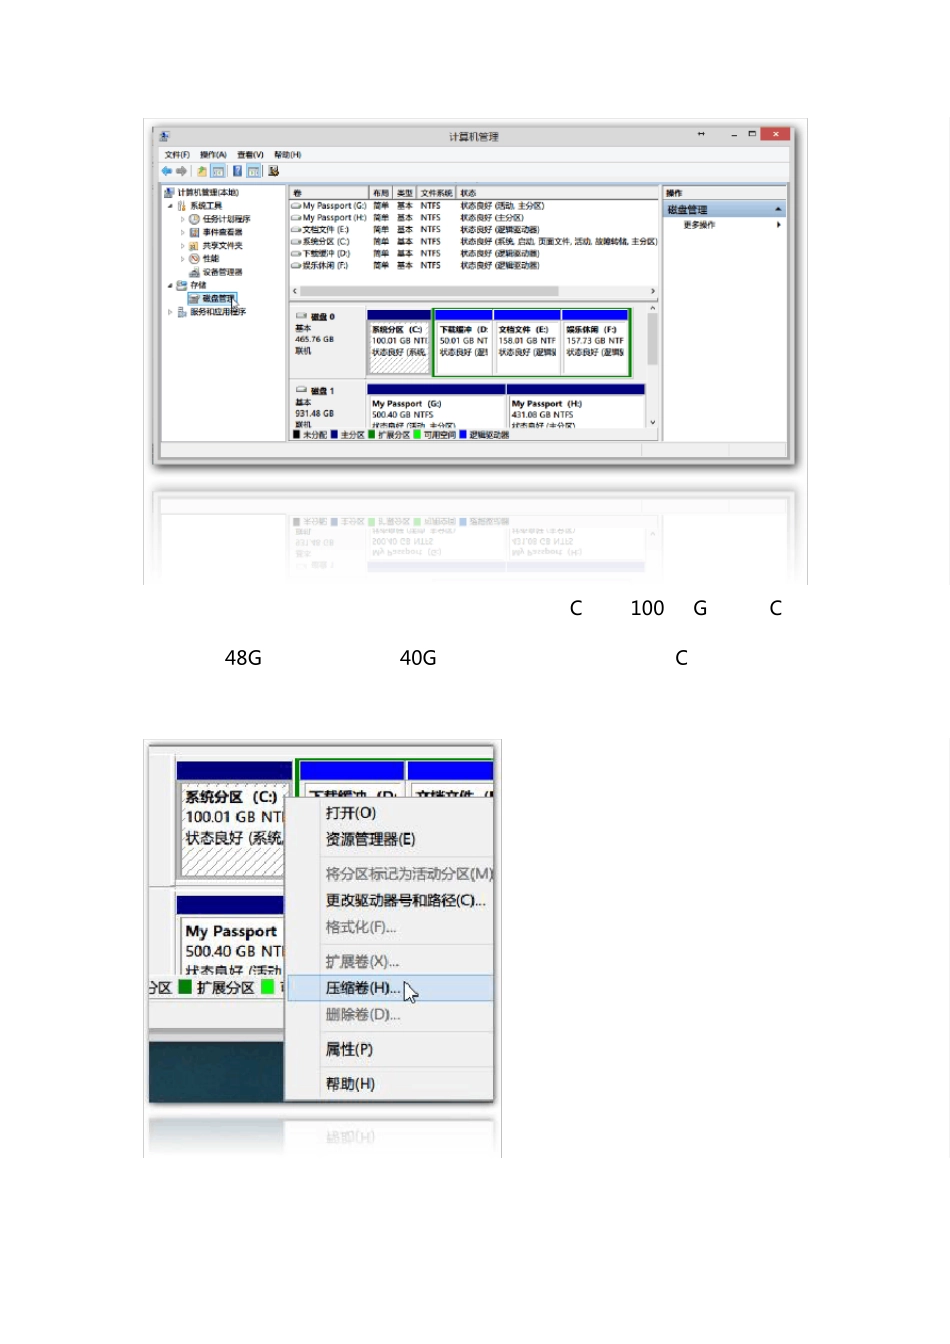Image resolution: width=950 pixels, height=1344 pixels.
Task: Click the 卷 column header
Action: click(x=329, y=193)
